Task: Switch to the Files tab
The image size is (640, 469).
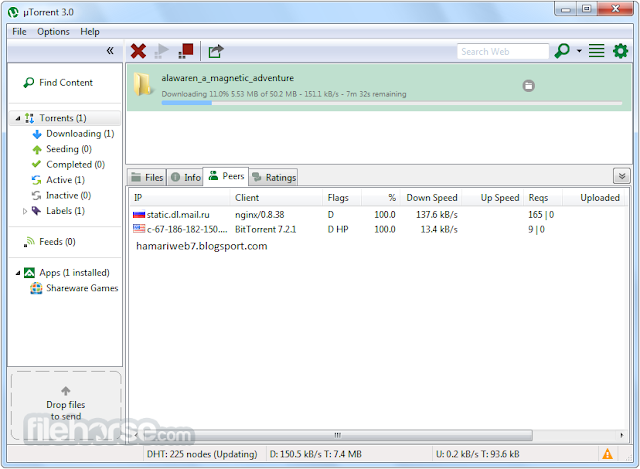Action: click(147, 178)
